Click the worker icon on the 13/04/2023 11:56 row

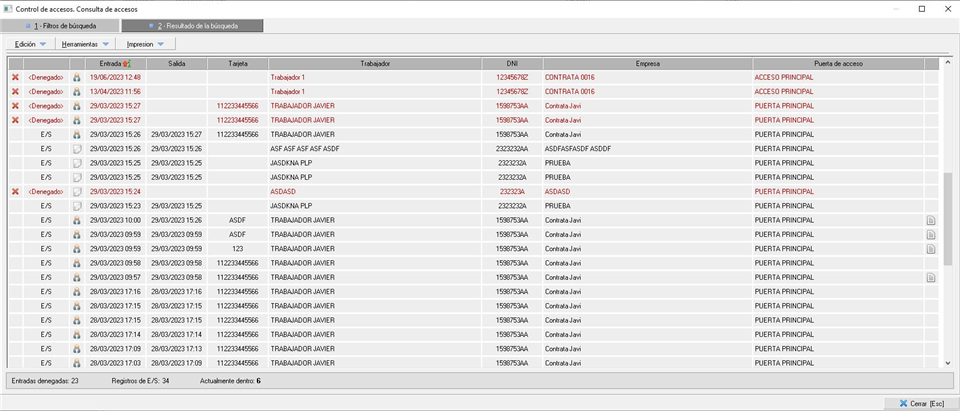(x=76, y=91)
